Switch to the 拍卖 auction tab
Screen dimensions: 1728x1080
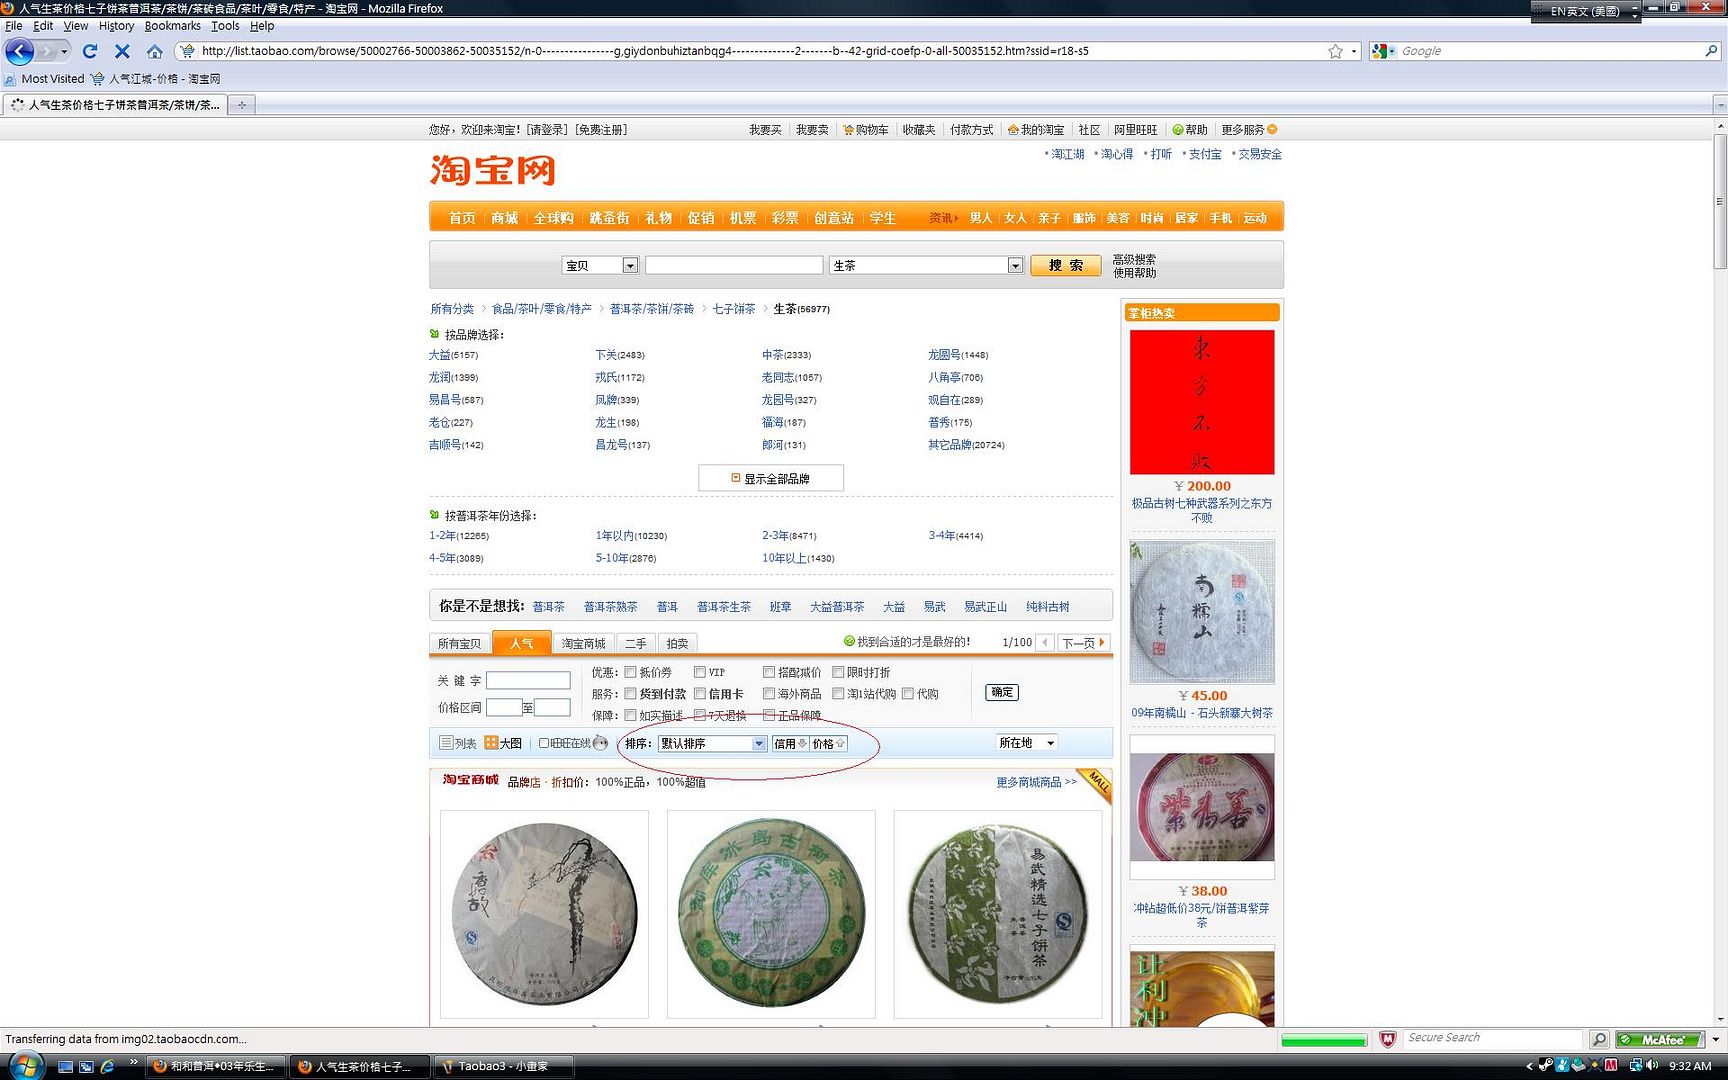click(x=677, y=643)
